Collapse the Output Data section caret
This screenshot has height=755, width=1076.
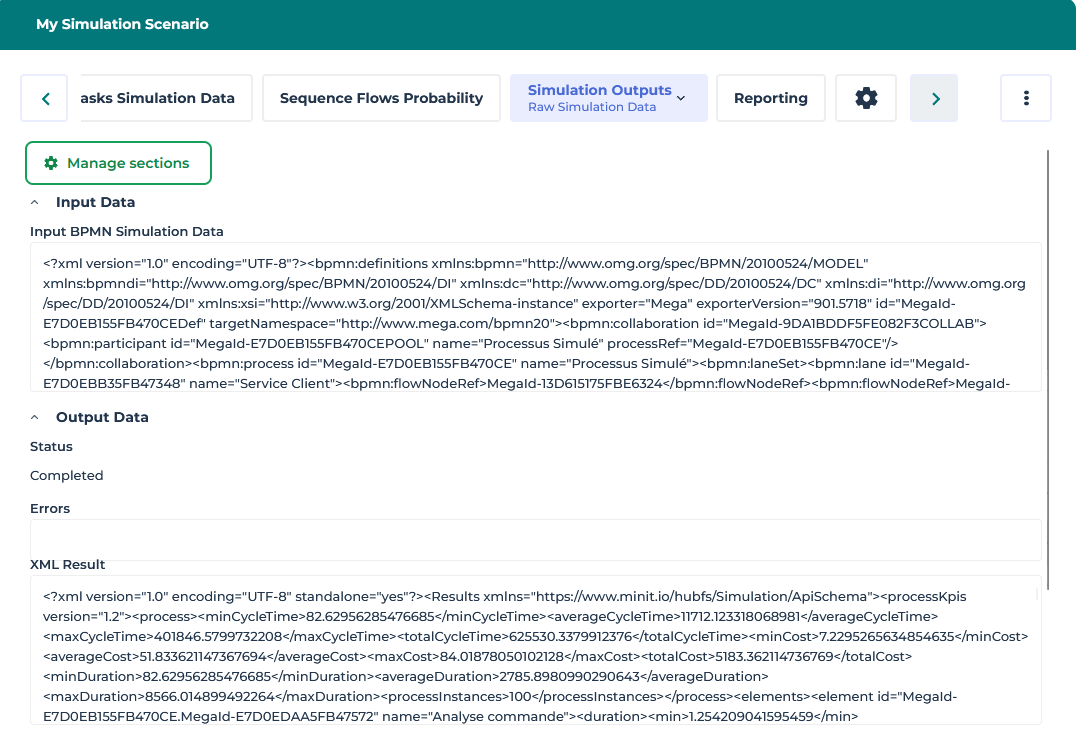point(35,418)
